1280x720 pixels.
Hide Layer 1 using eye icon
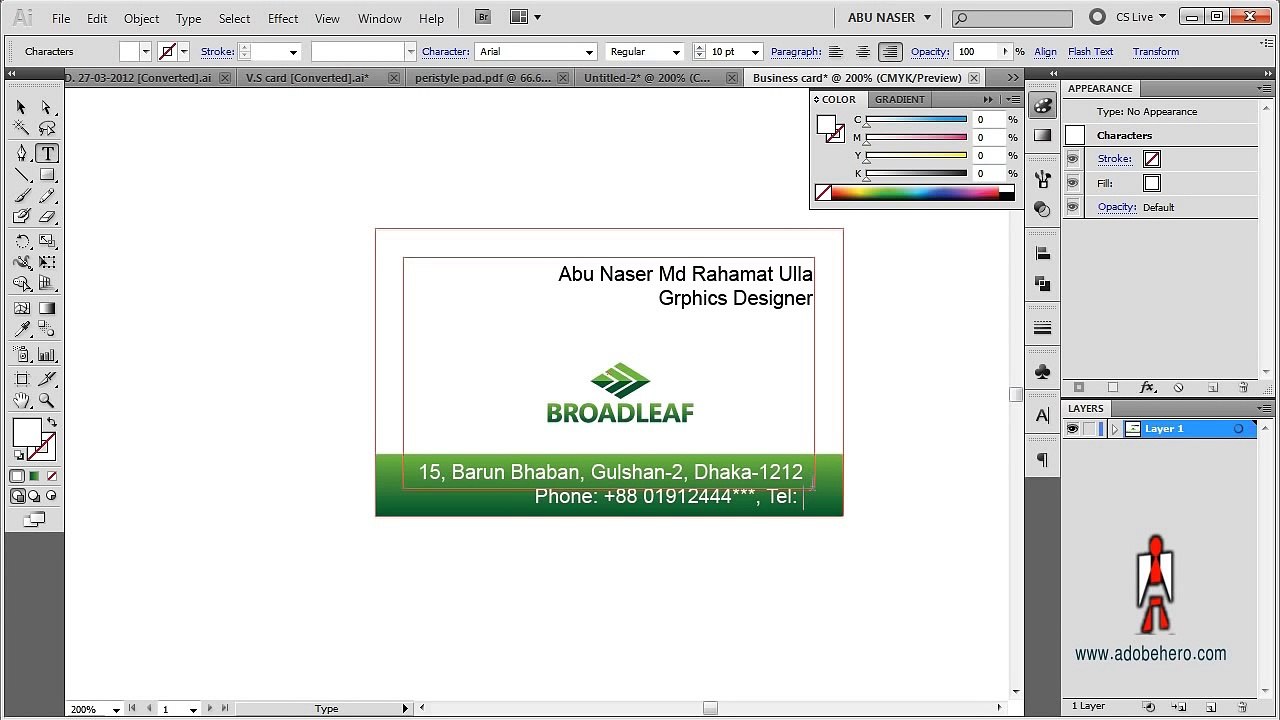click(1072, 429)
